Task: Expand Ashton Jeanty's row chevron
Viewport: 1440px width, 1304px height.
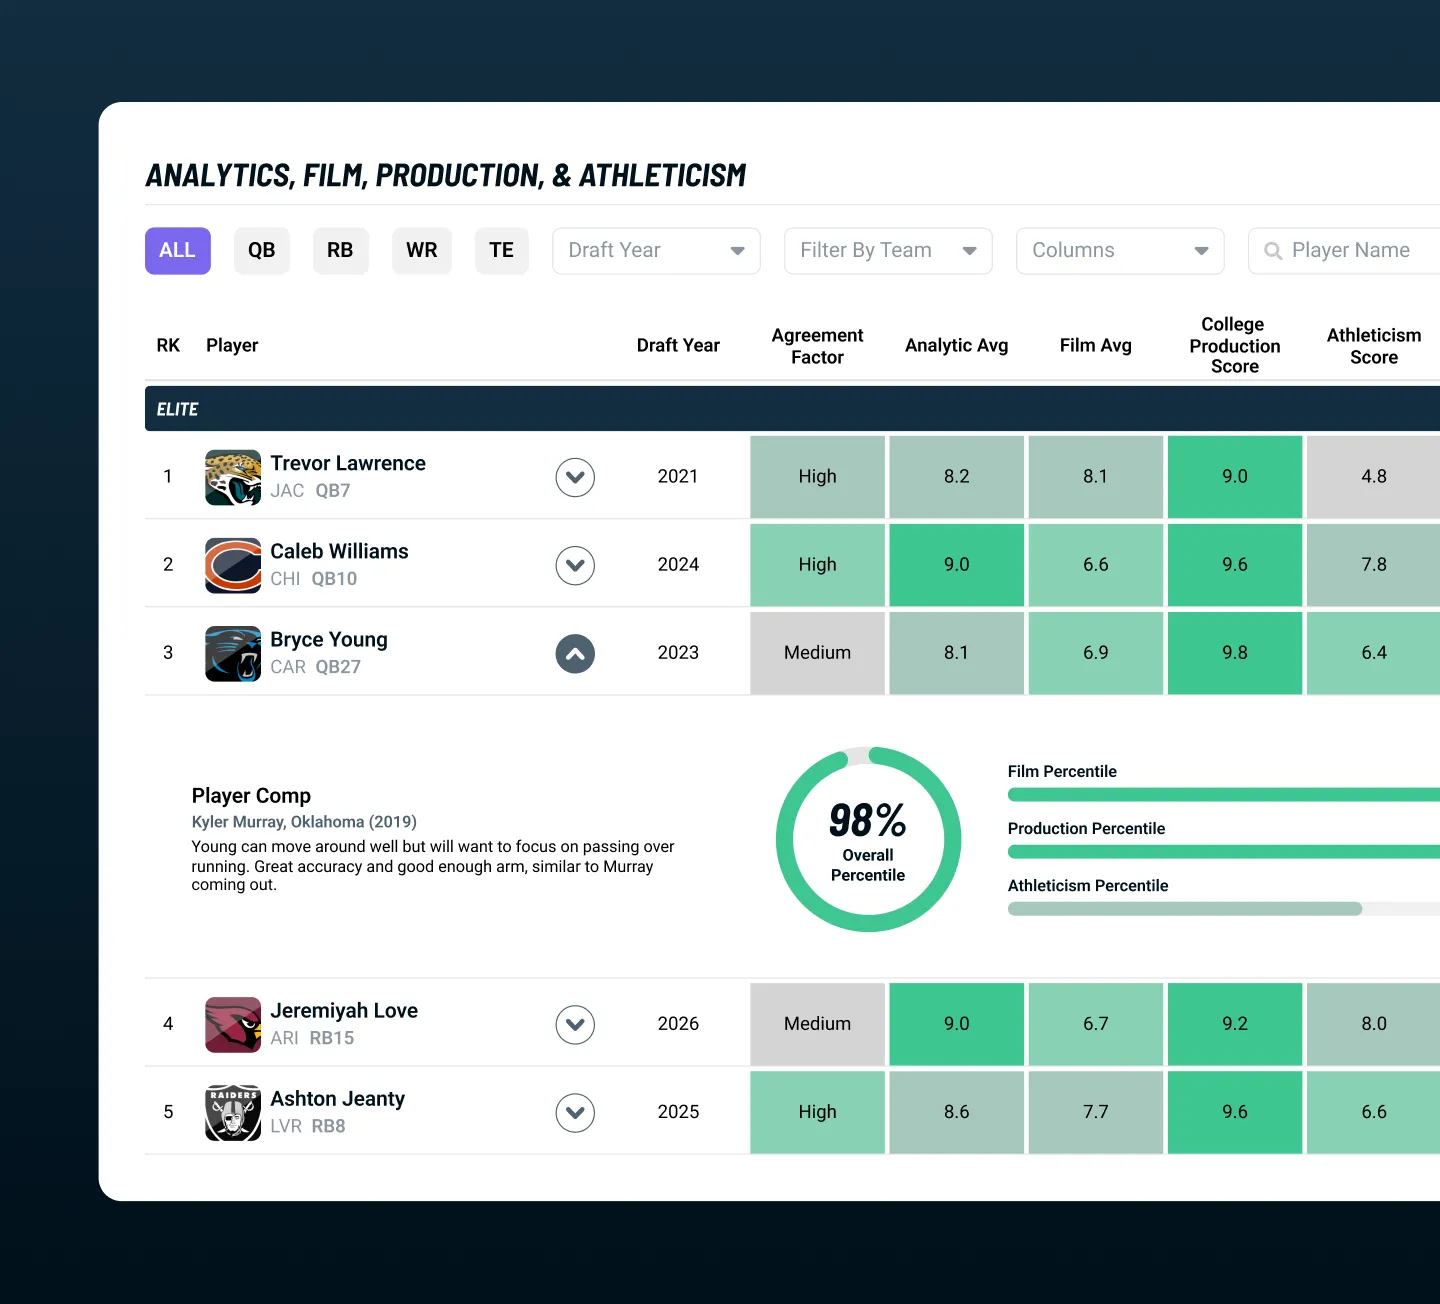Action: point(575,1112)
